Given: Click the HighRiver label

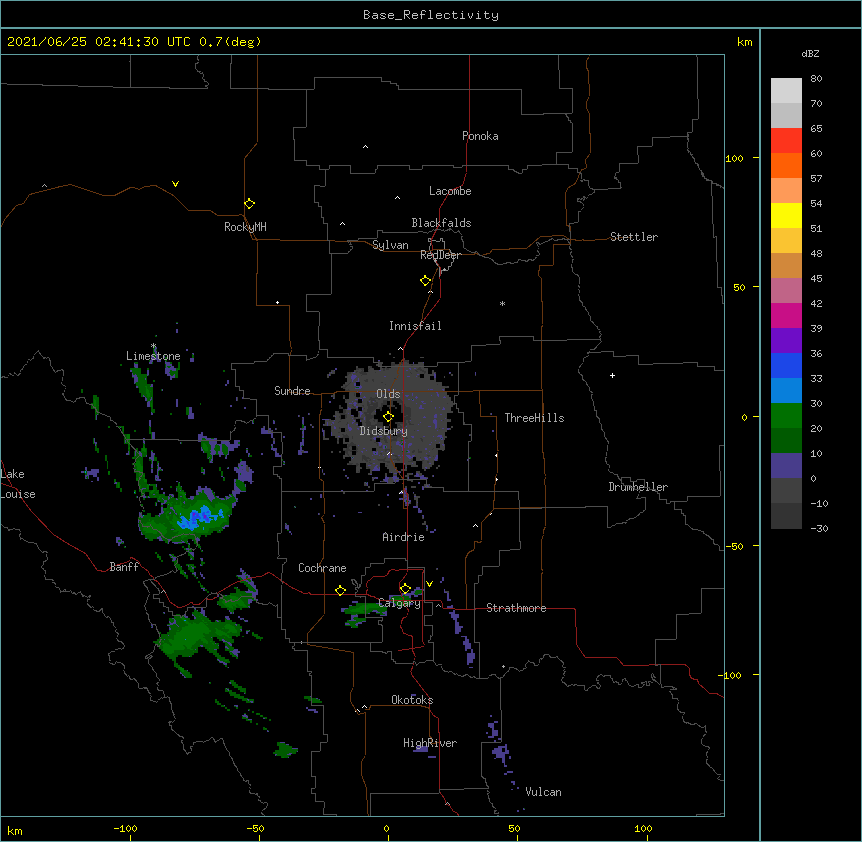Looking at the screenshot, I should point(430,743).
